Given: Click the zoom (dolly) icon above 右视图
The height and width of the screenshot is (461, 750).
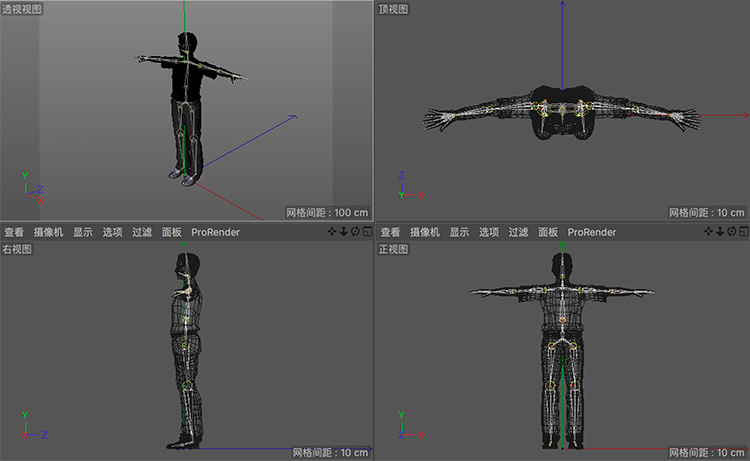Looking at the screenshot, I should point(343,232).
